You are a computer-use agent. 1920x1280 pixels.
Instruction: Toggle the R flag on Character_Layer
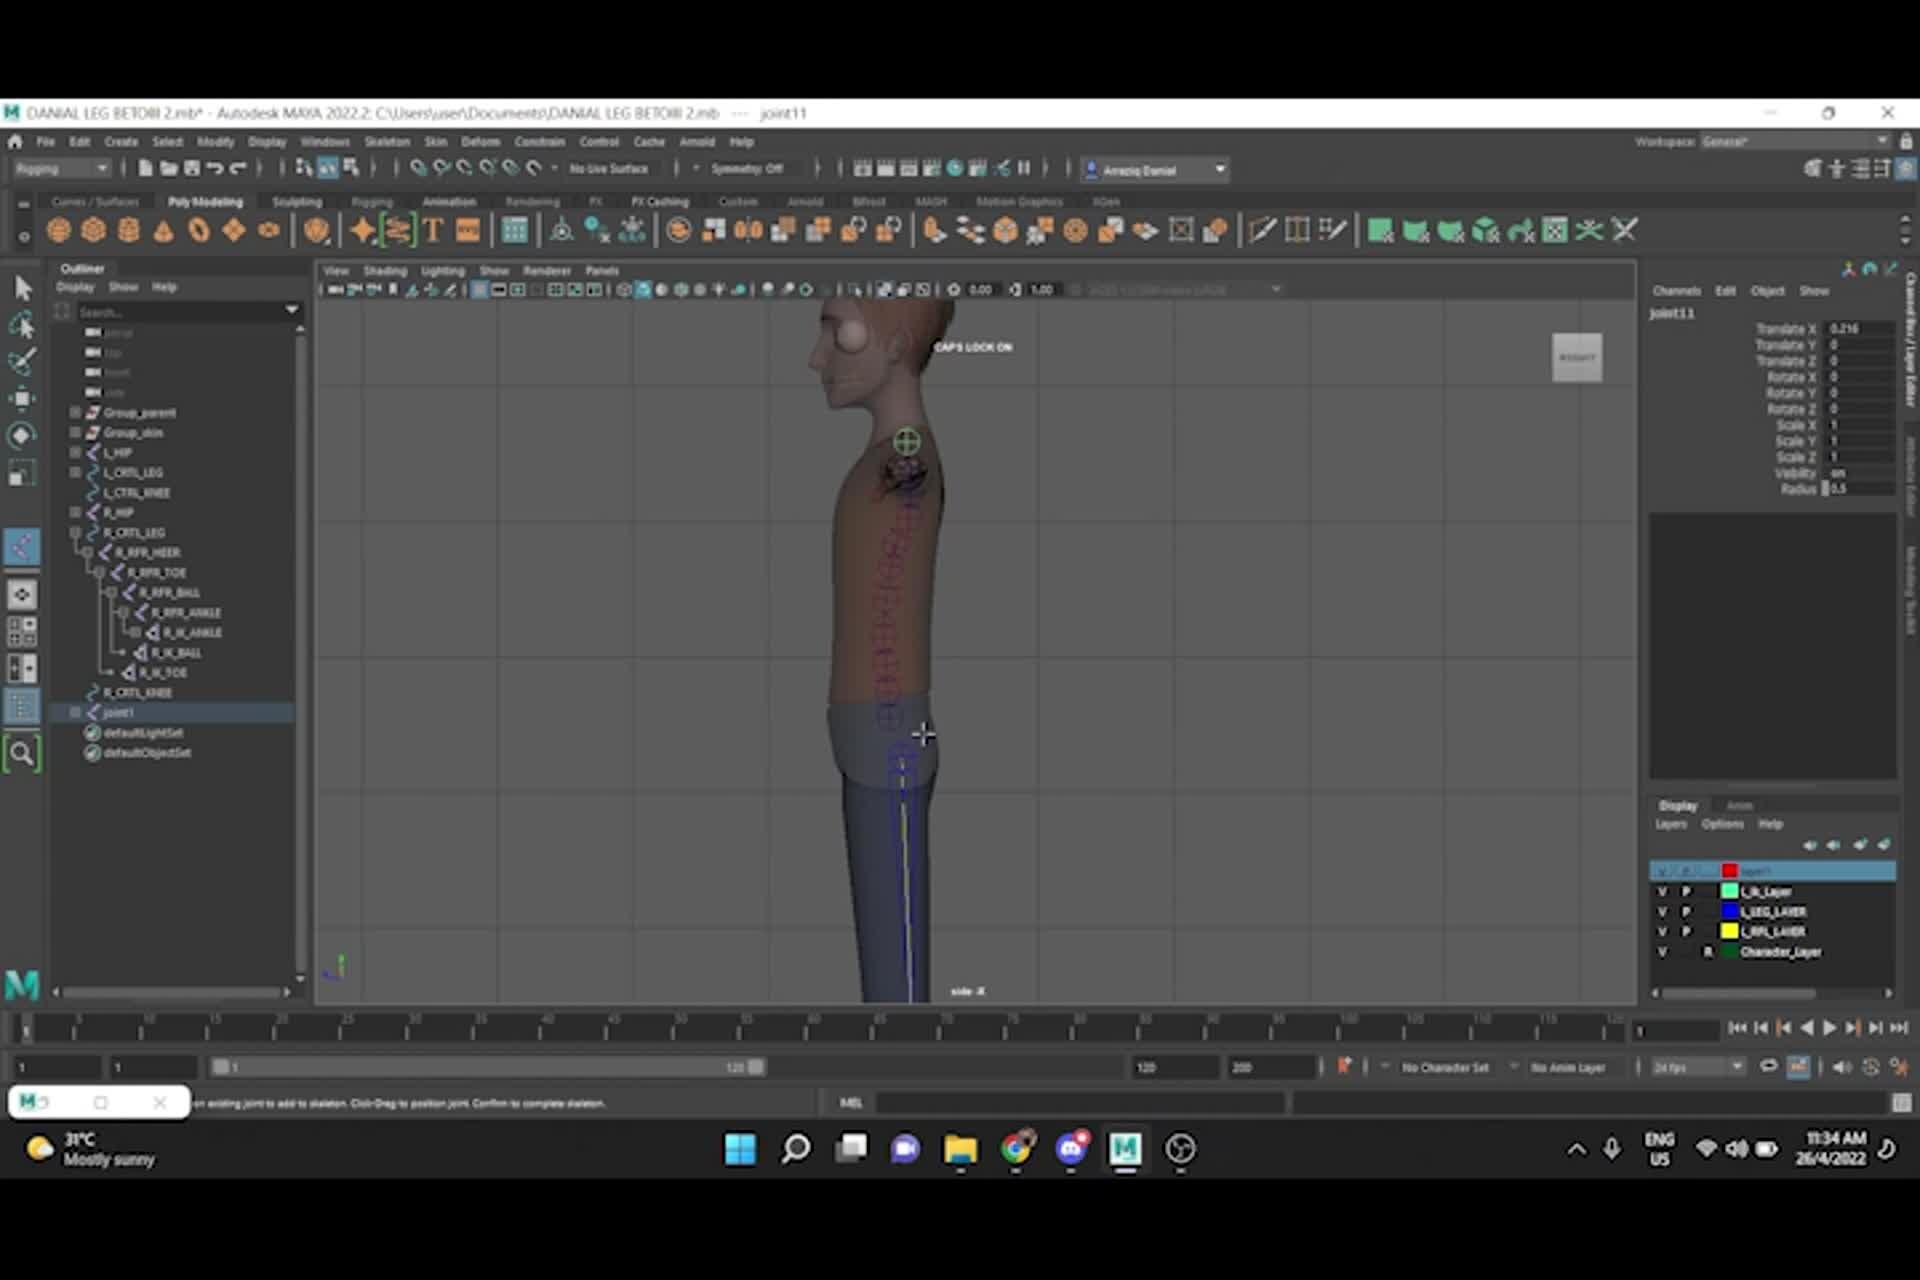[x=1708, y=952]
